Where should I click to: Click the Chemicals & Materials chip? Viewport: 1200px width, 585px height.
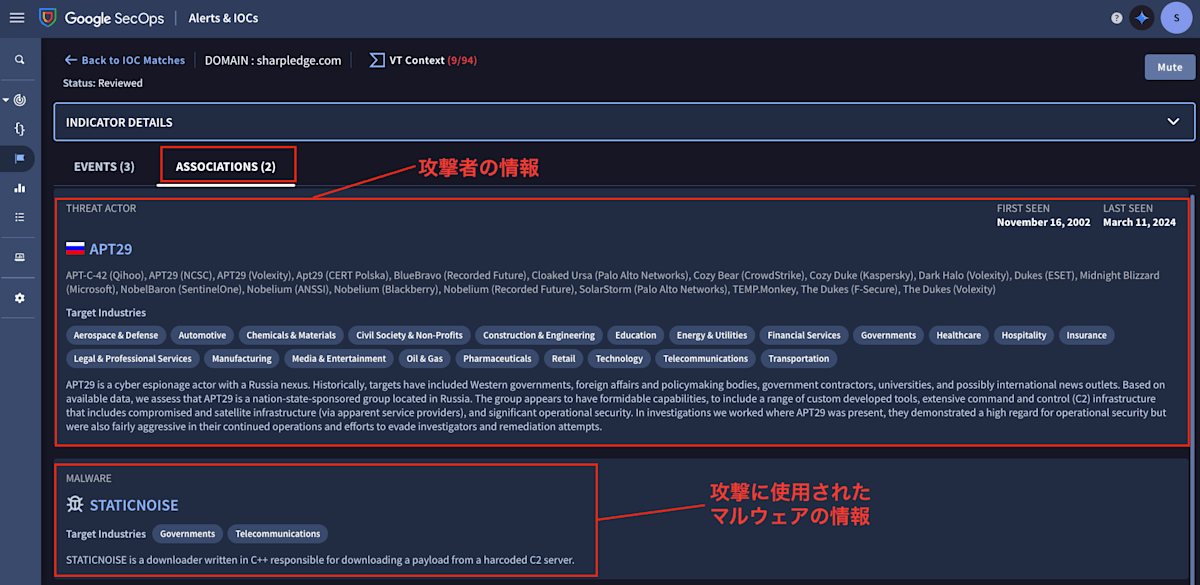[291, 335]
